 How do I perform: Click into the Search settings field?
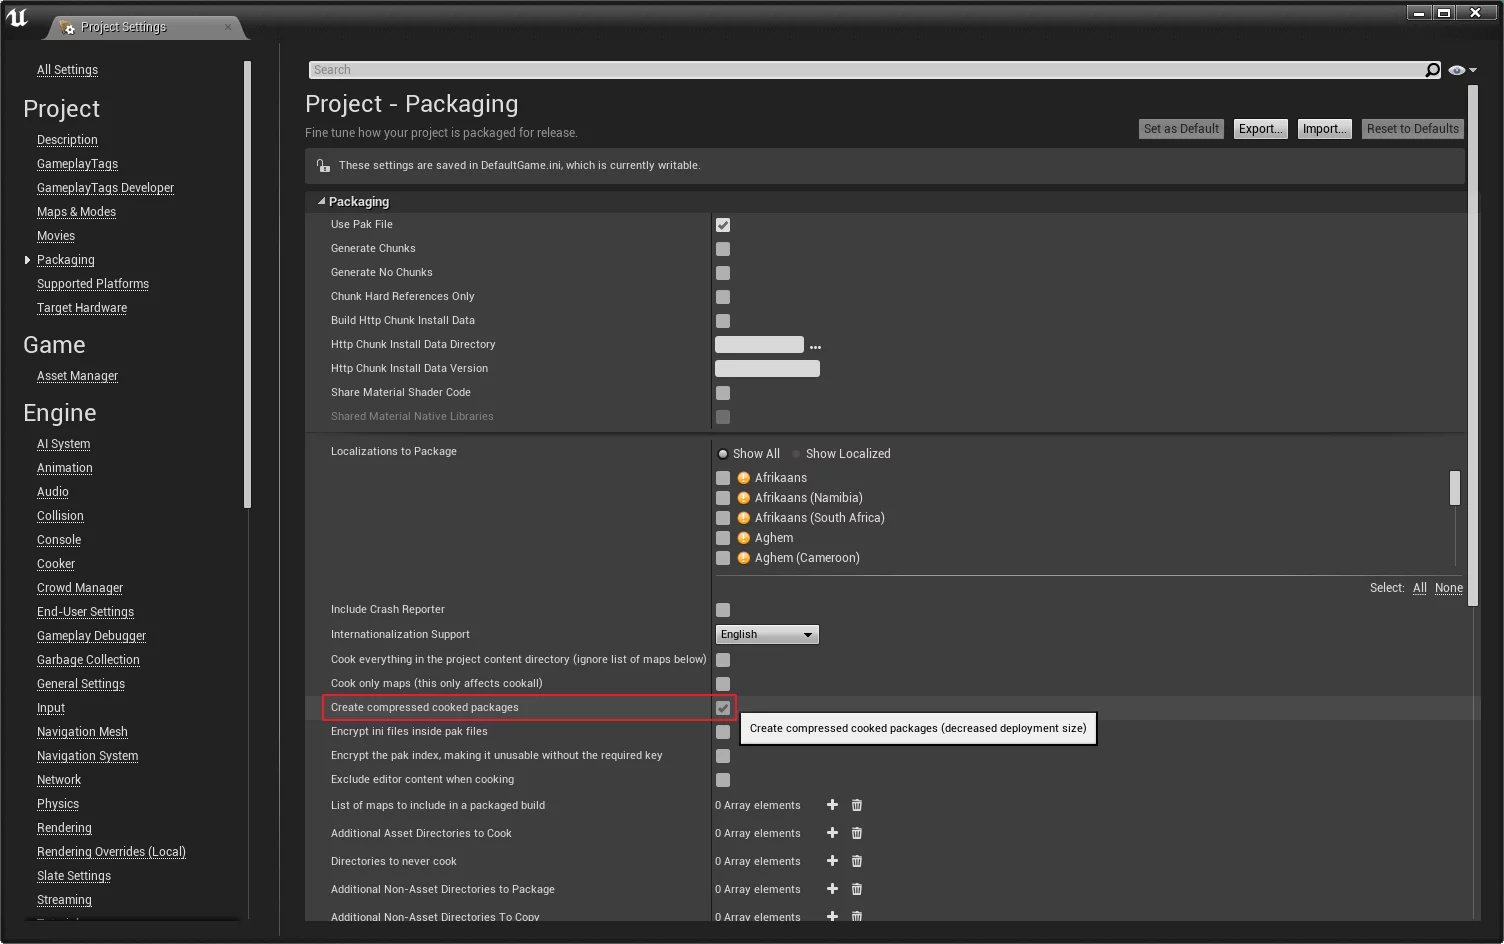860,70
